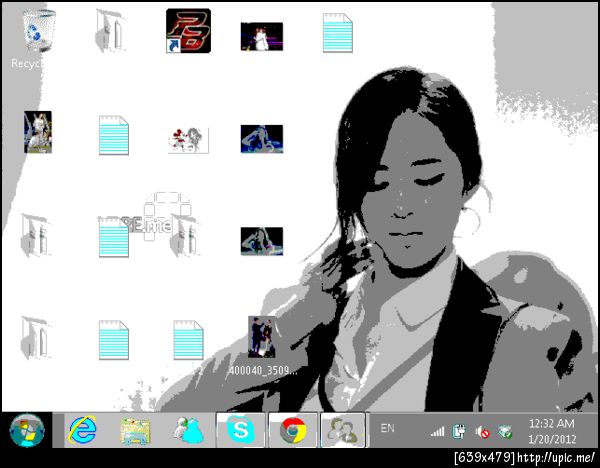Open the EN language bar selector
600x468 pixels.
(387, 428)
